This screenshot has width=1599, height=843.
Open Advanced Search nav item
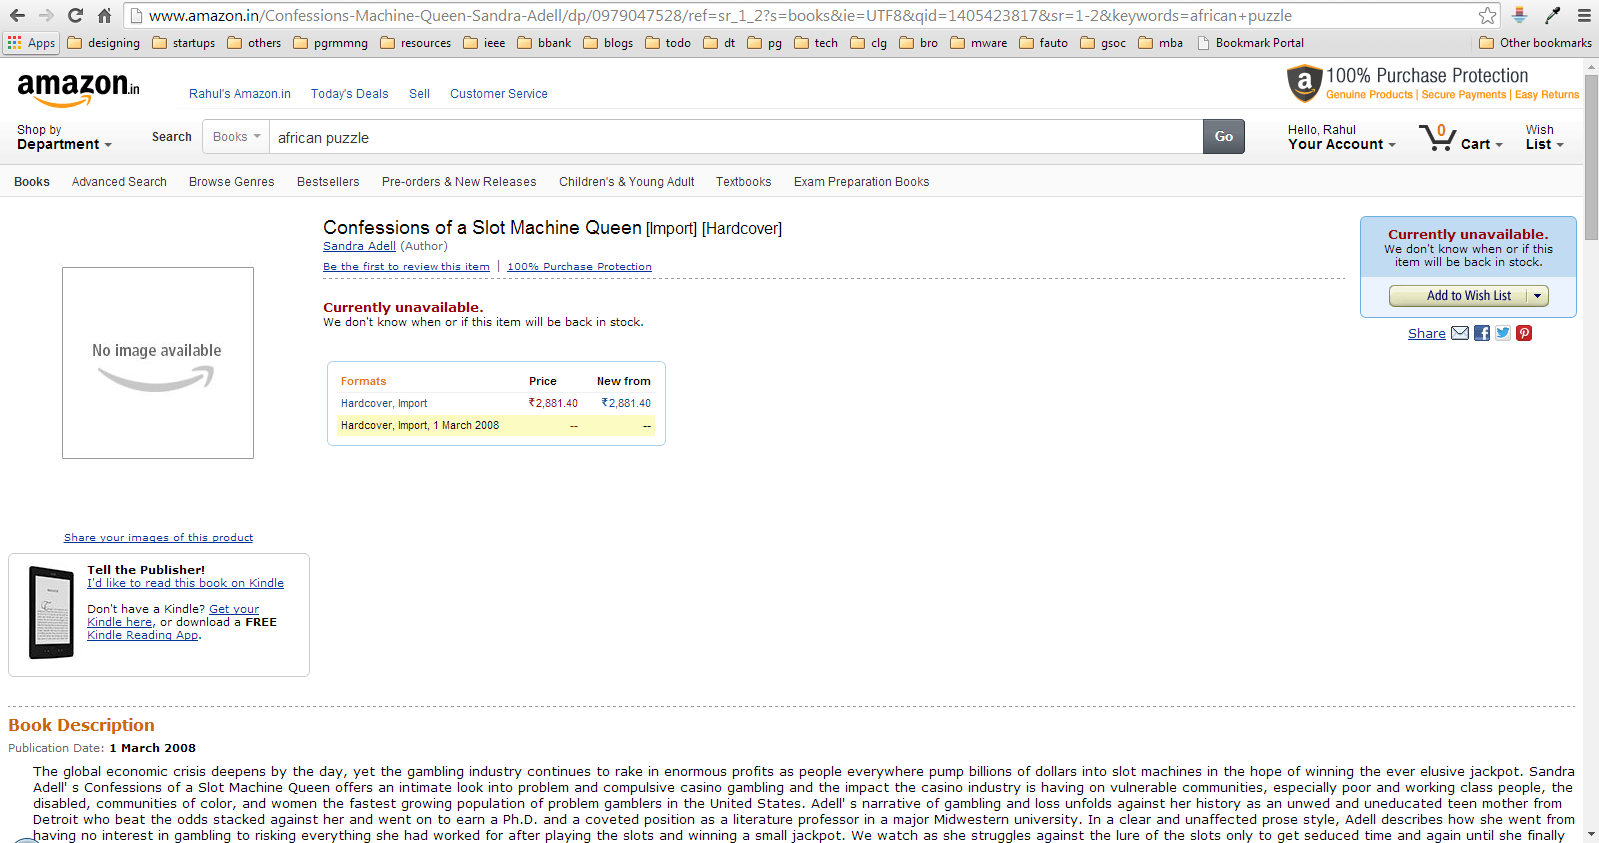pos(119,182)
